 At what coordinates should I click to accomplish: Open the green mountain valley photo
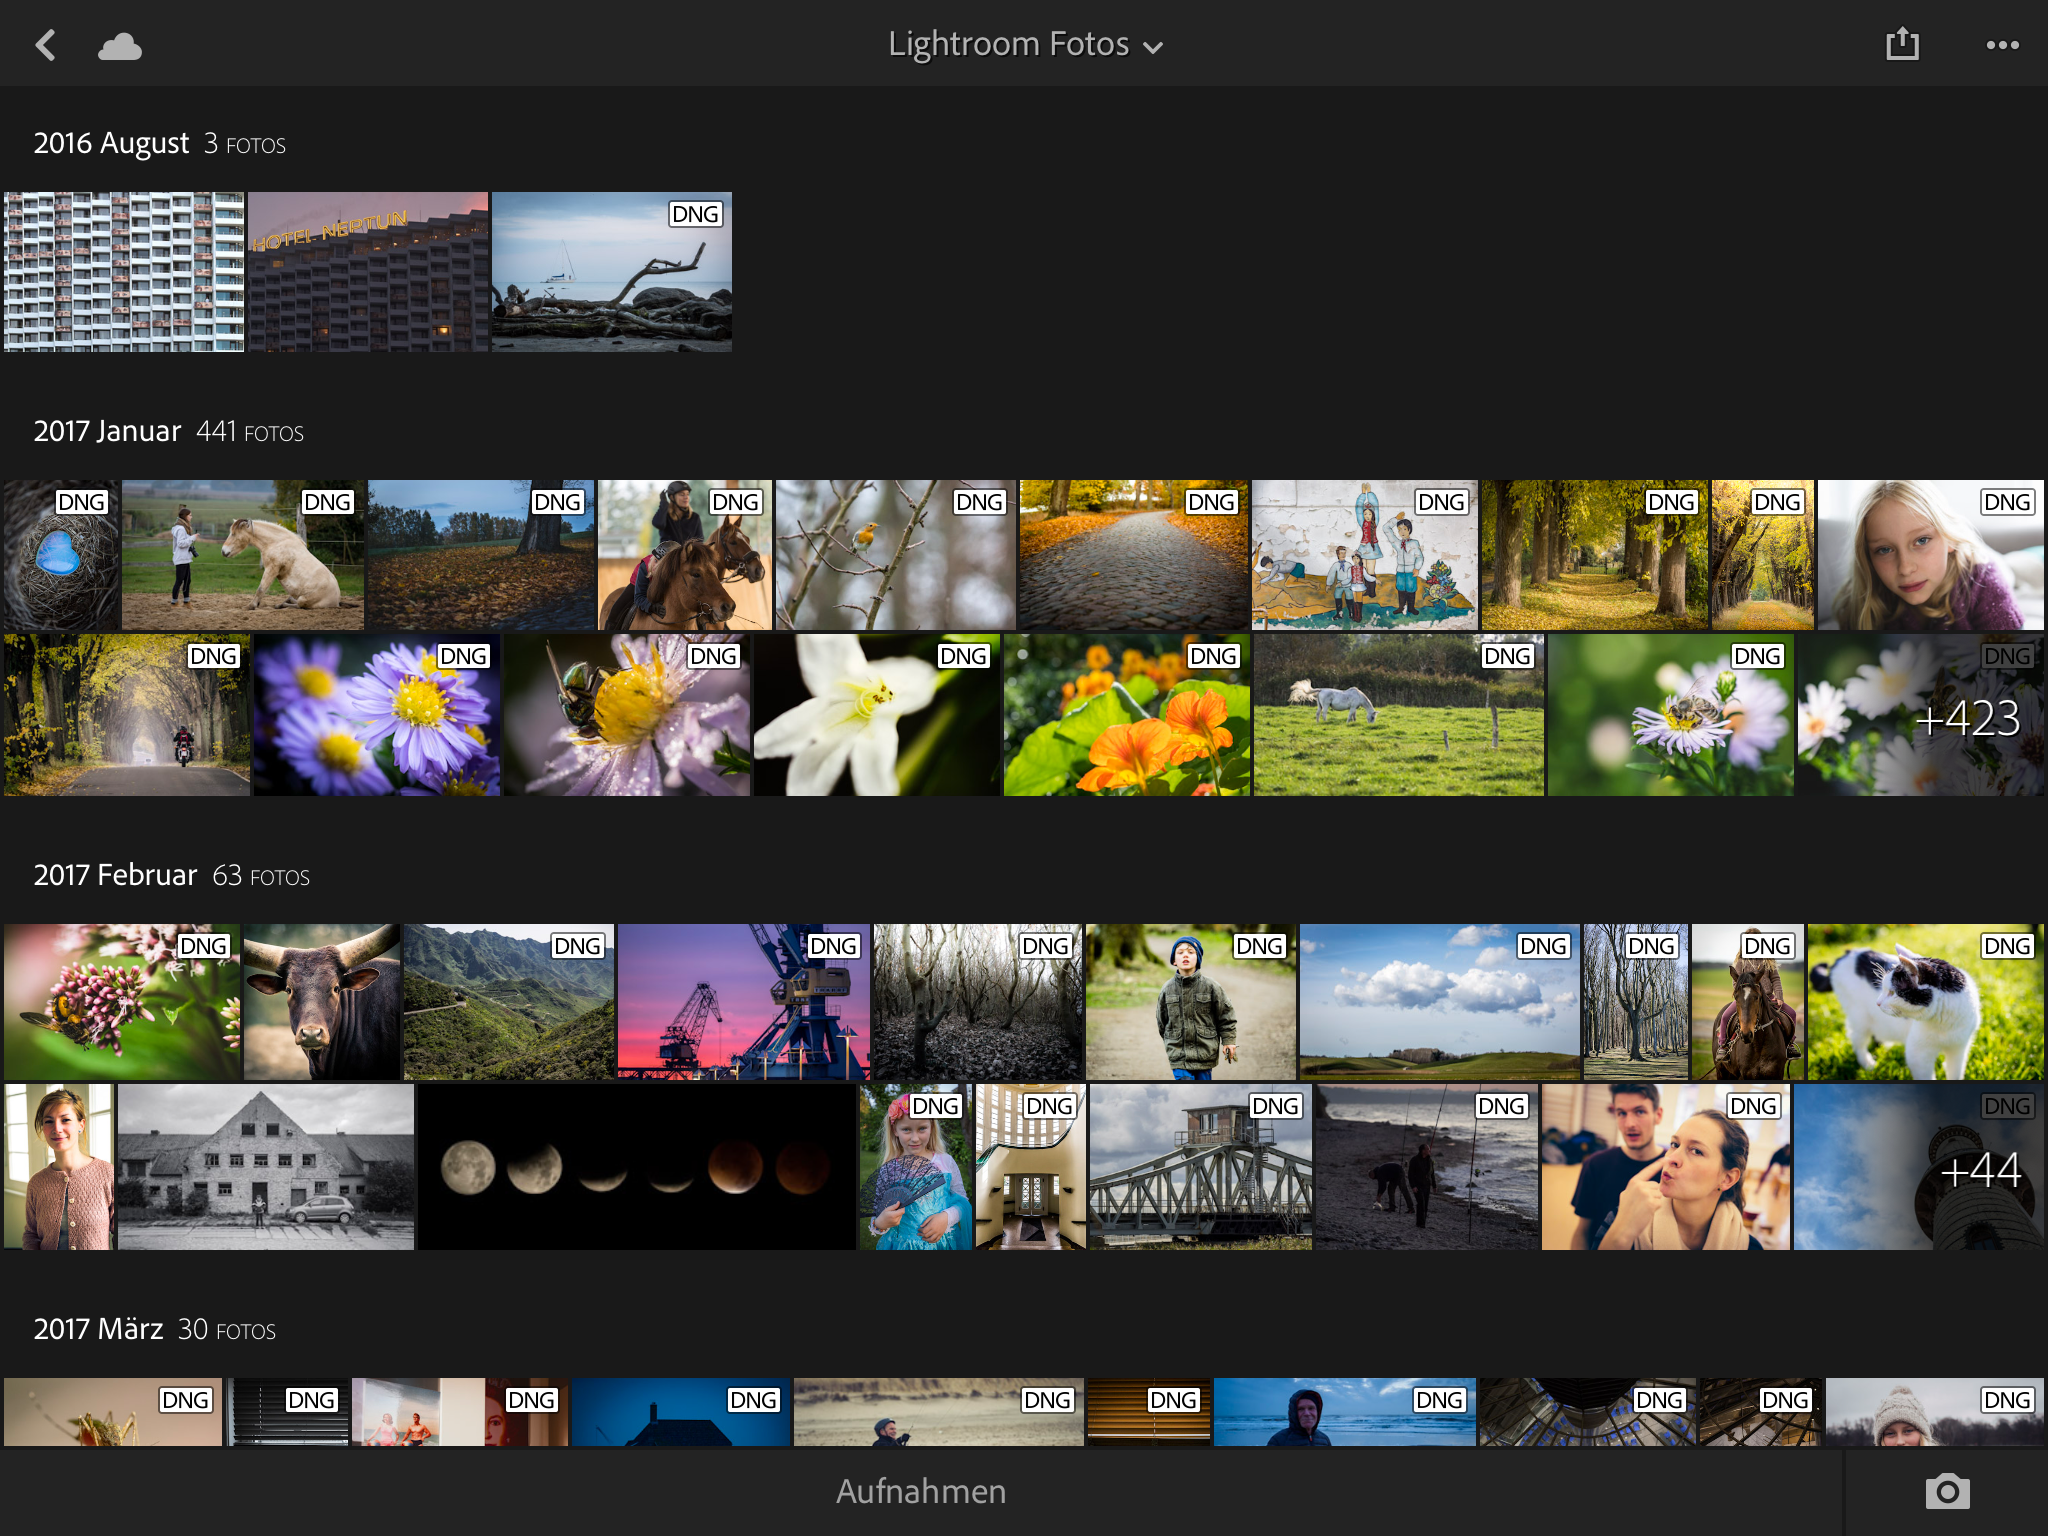509,1002
